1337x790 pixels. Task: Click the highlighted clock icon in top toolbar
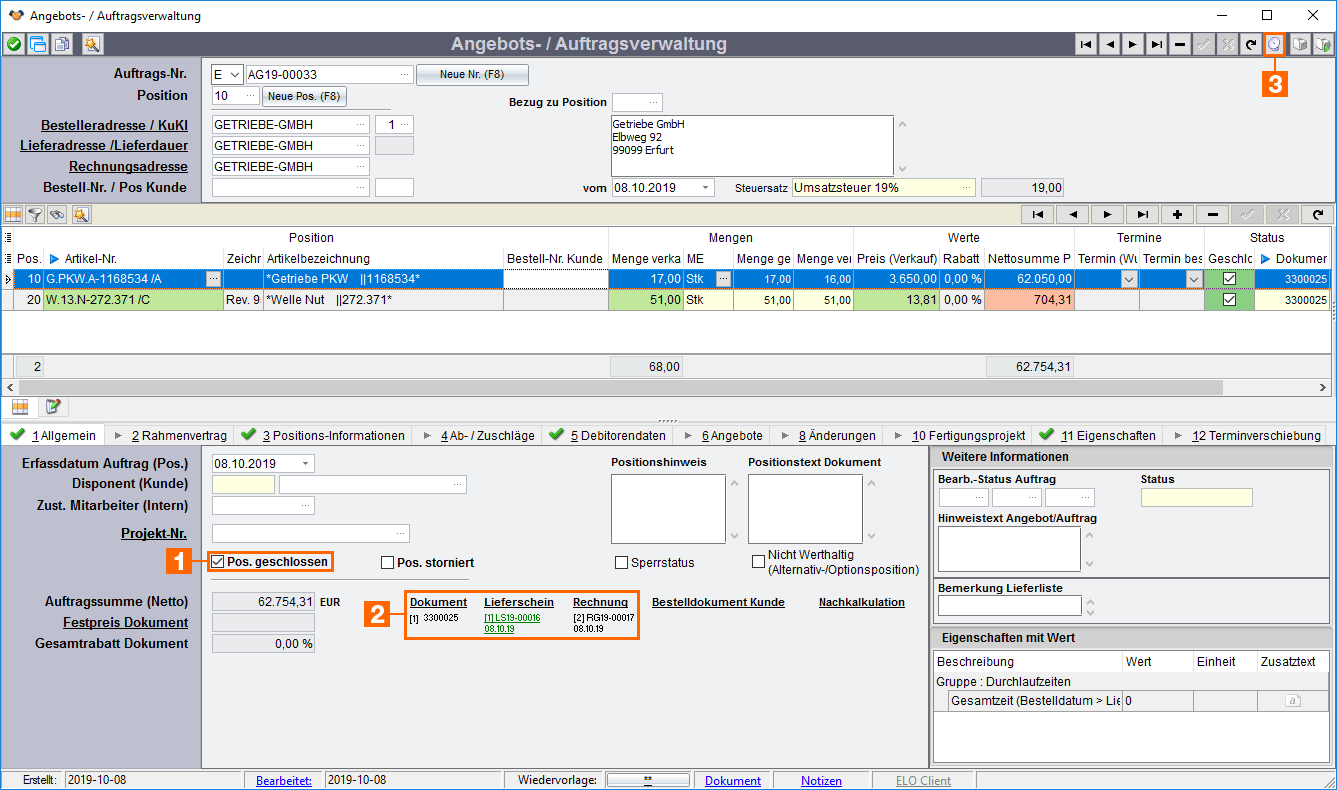click(x=1274, y=44)
